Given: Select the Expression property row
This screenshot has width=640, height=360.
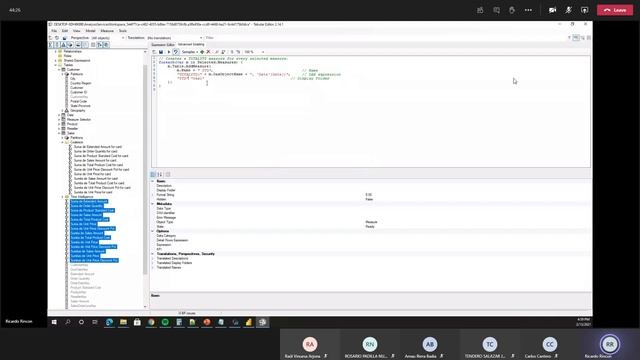Looking at the screenshot, I should pos(371,245).
